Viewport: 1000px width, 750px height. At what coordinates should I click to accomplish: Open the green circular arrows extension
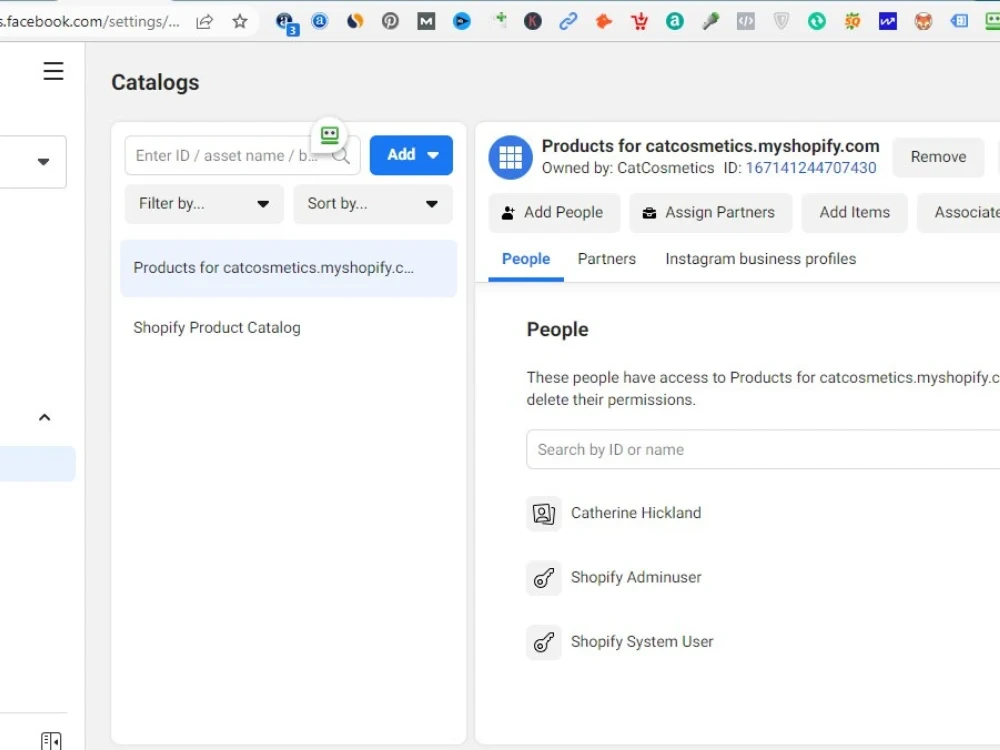click(816, 22)
